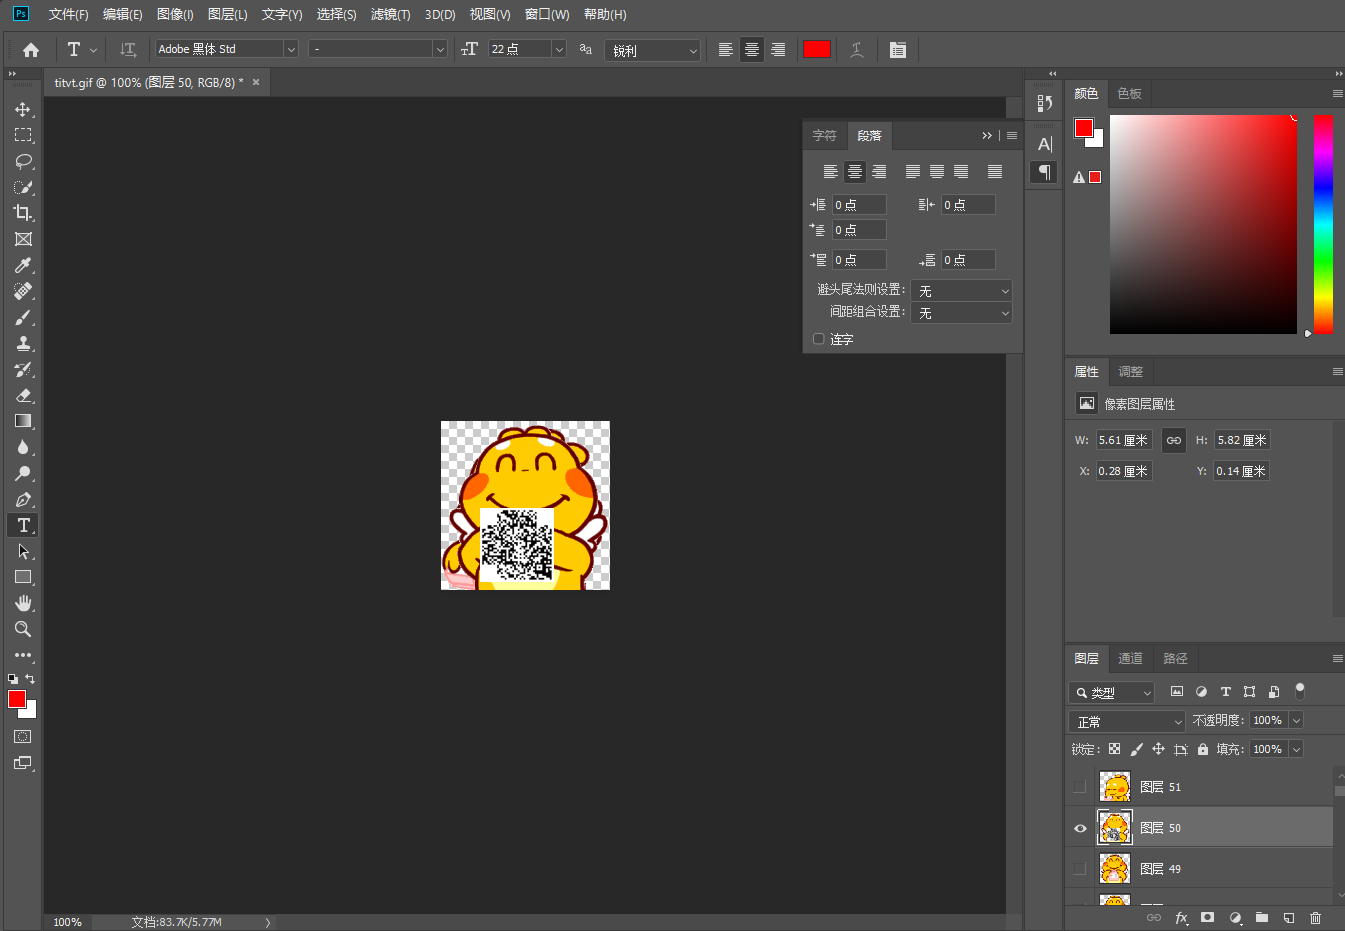The image size is (1345, 931).
Task: Select the Hand tool
Action: pos(23,603)
